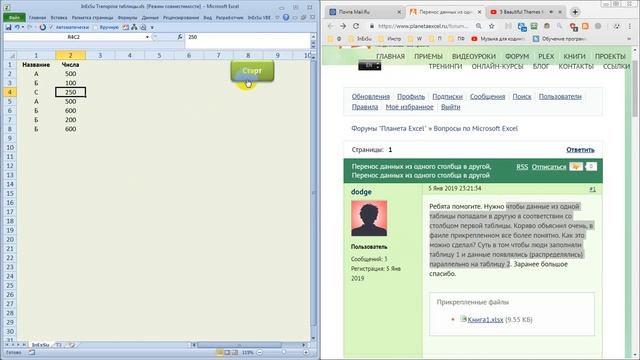The width and height of the screenshot is (640, 360).
Task: Click the Excel Help question mark icon
Action: [x=286, y=18]
